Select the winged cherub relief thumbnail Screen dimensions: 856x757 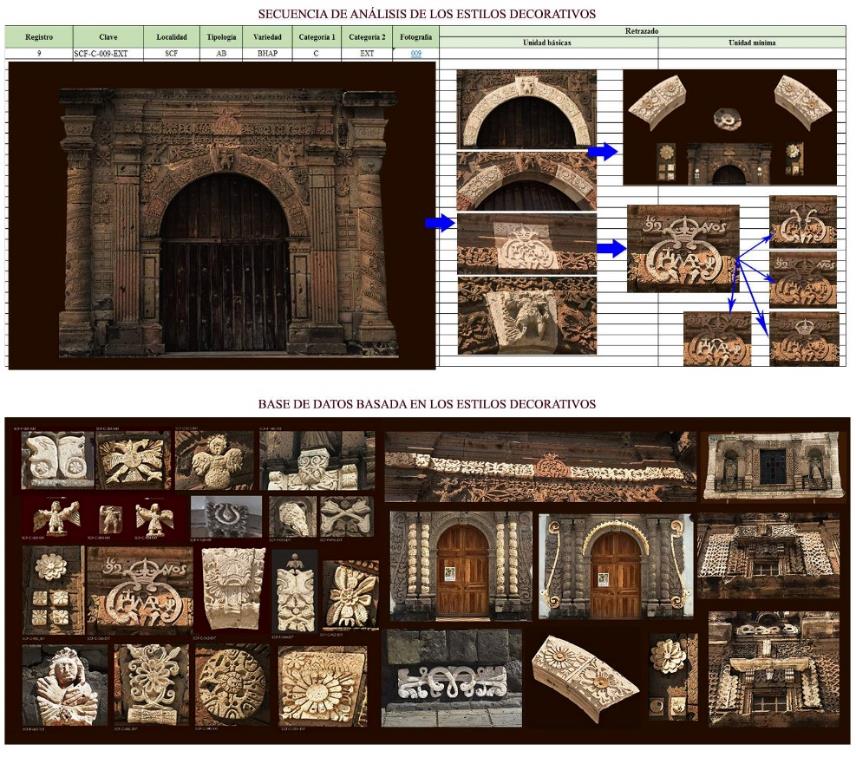pyautogui.click(x=215, y=460)
